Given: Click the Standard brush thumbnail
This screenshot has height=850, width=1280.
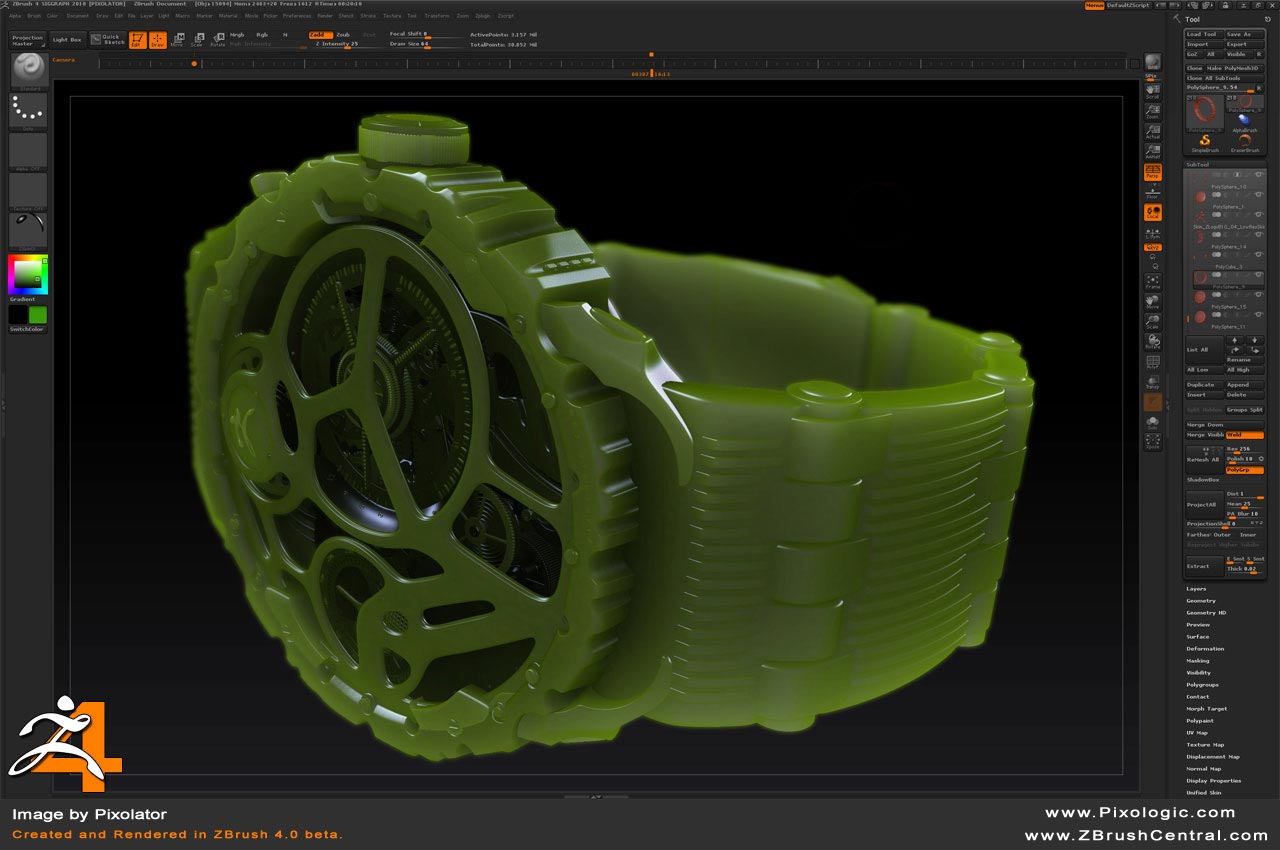Looking at the screenshot, I should 28,69.
